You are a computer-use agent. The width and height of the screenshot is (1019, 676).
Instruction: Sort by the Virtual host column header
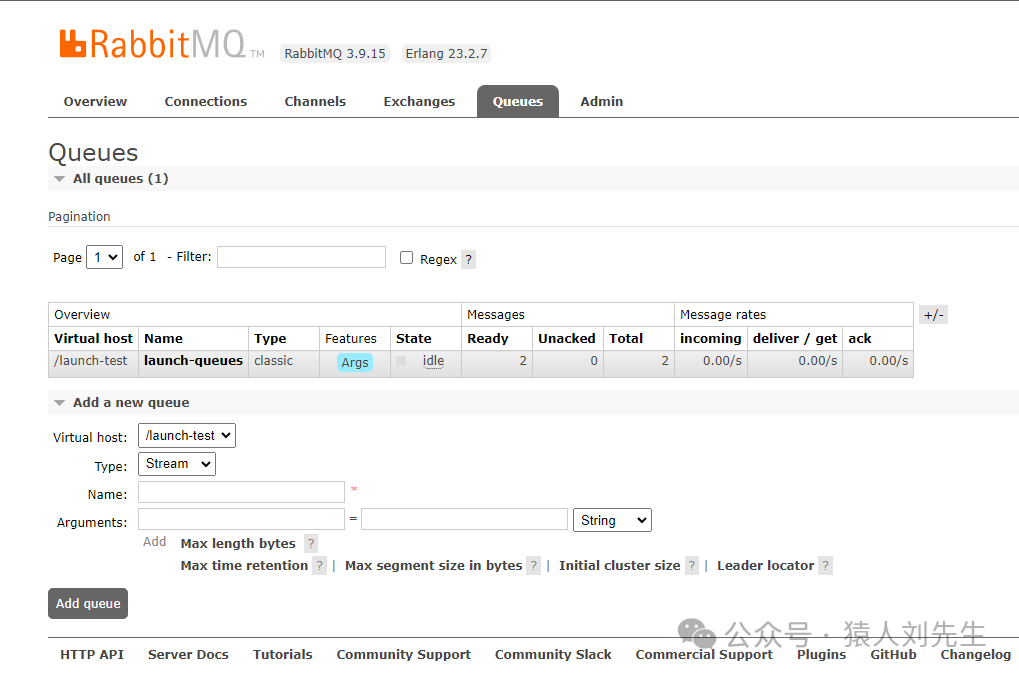[94, 339]
